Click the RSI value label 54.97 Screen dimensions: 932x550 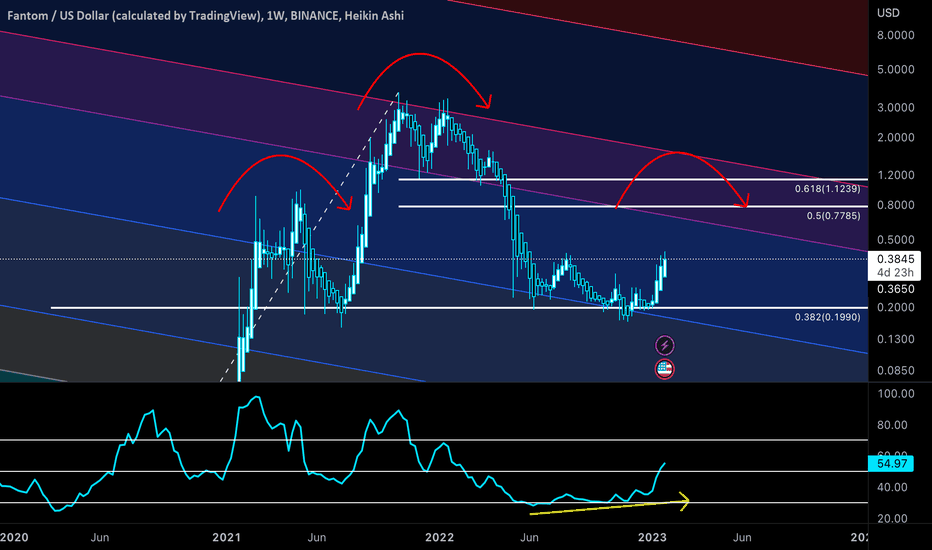(x=892, y=463)
